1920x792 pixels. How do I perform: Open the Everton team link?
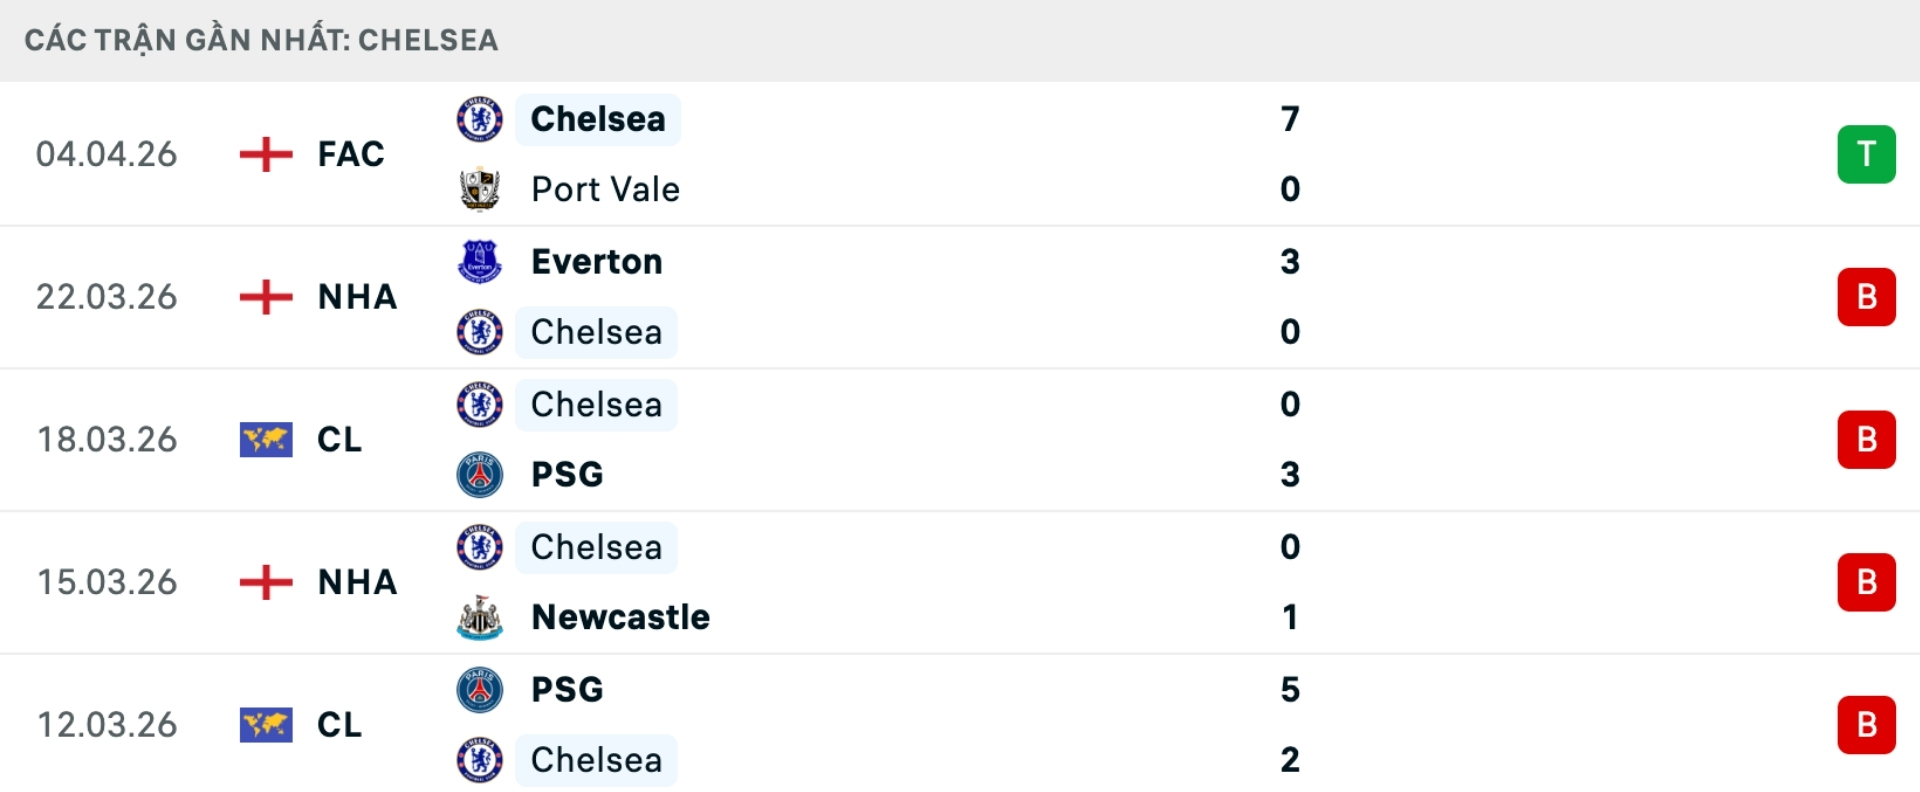click(x=596, y=262)
